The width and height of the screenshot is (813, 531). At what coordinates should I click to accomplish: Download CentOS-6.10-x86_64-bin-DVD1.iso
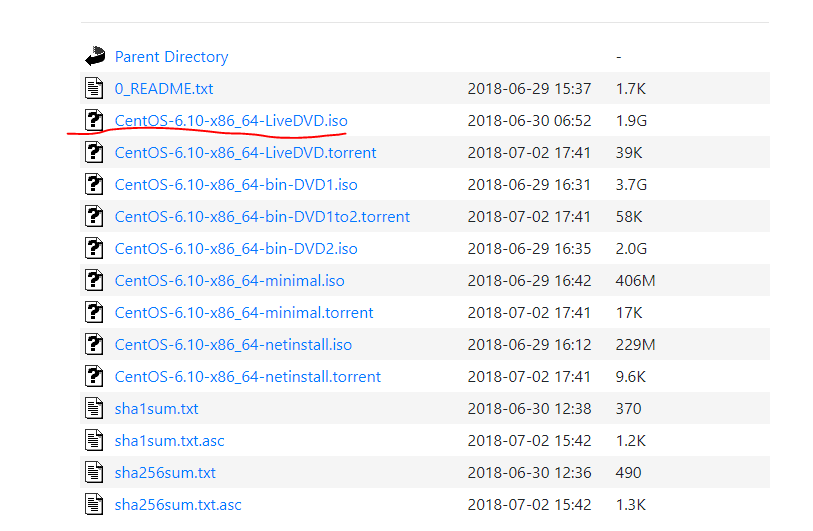(x=236, y=185)
